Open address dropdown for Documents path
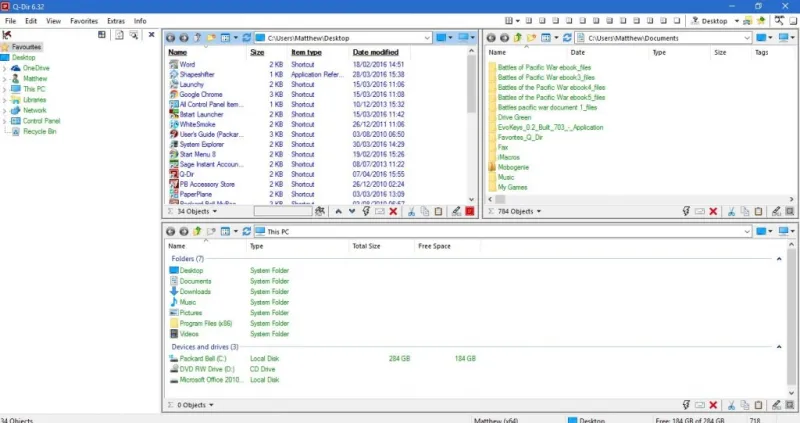The width and height of the screenshot is (800, 423). click(747, 38)
